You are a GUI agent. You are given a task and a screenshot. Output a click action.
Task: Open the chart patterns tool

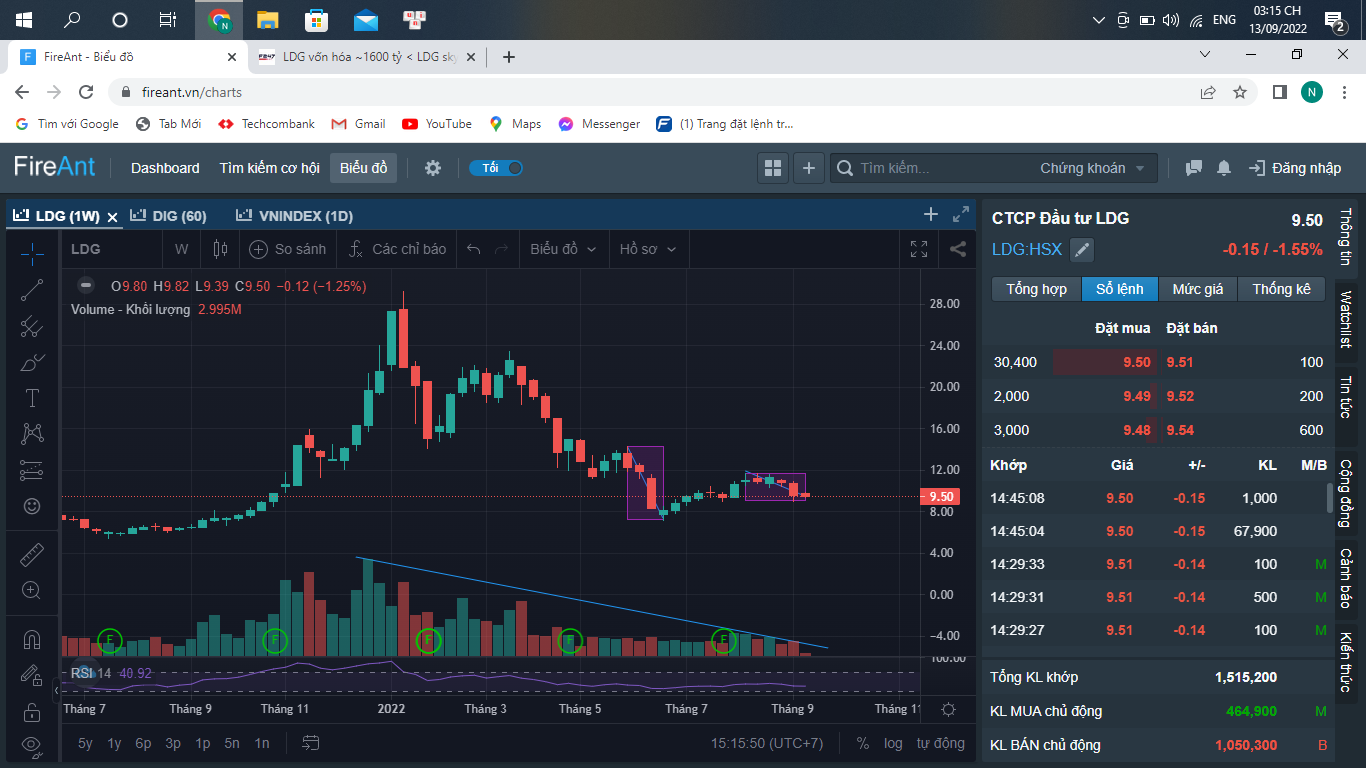pyautogui.click(x=32, y=434)
